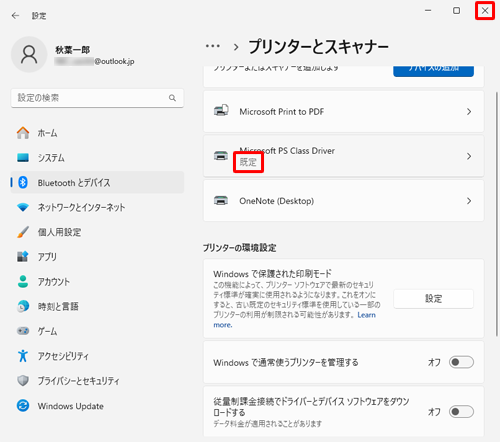Open Windows Update settings page
Viewport: 500px width, 442px height.
point(97,406)
